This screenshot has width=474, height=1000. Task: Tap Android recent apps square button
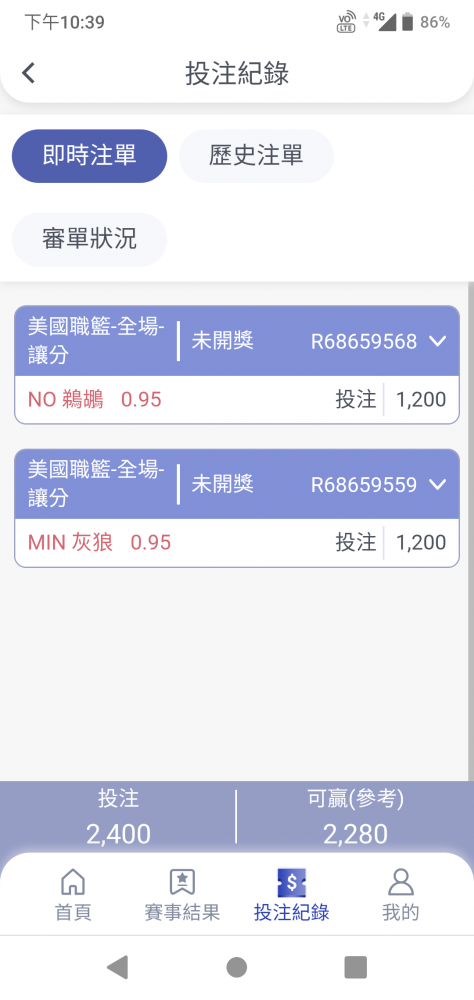[355, 967]
